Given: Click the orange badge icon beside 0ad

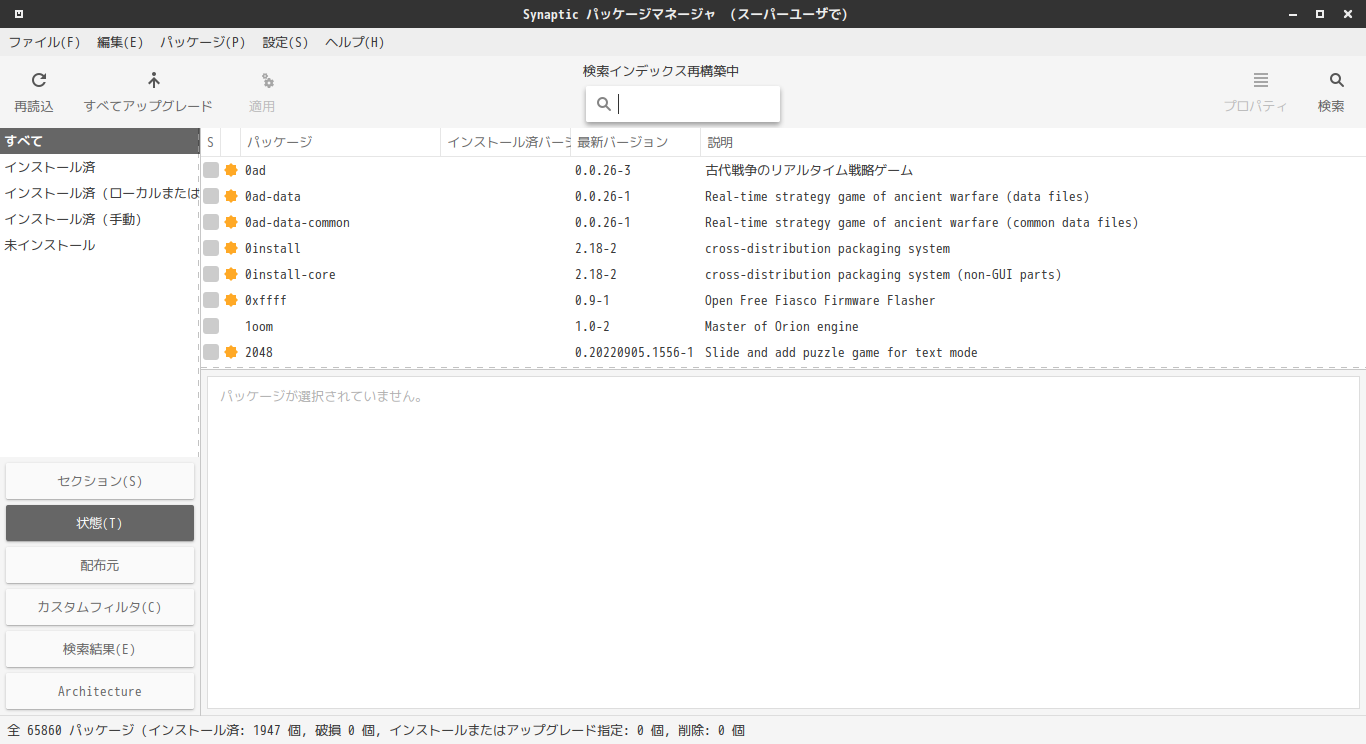Looking at the screenshot, I should pyautogui.click(x=231, y=170).
